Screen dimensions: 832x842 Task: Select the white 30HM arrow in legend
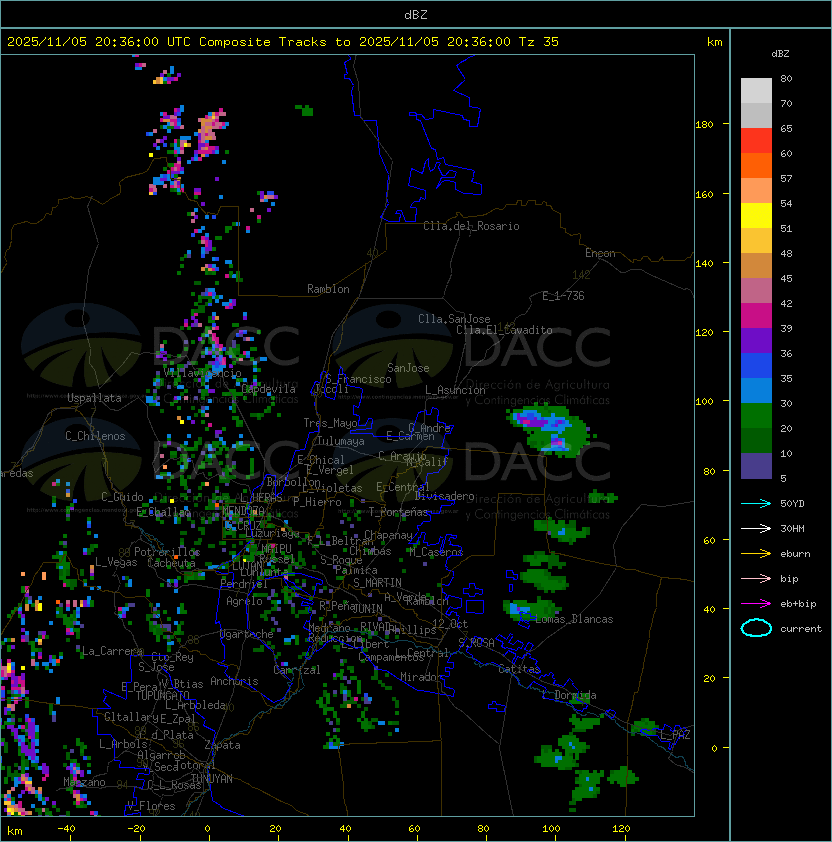pyautogui.click(x=756, y=528)
